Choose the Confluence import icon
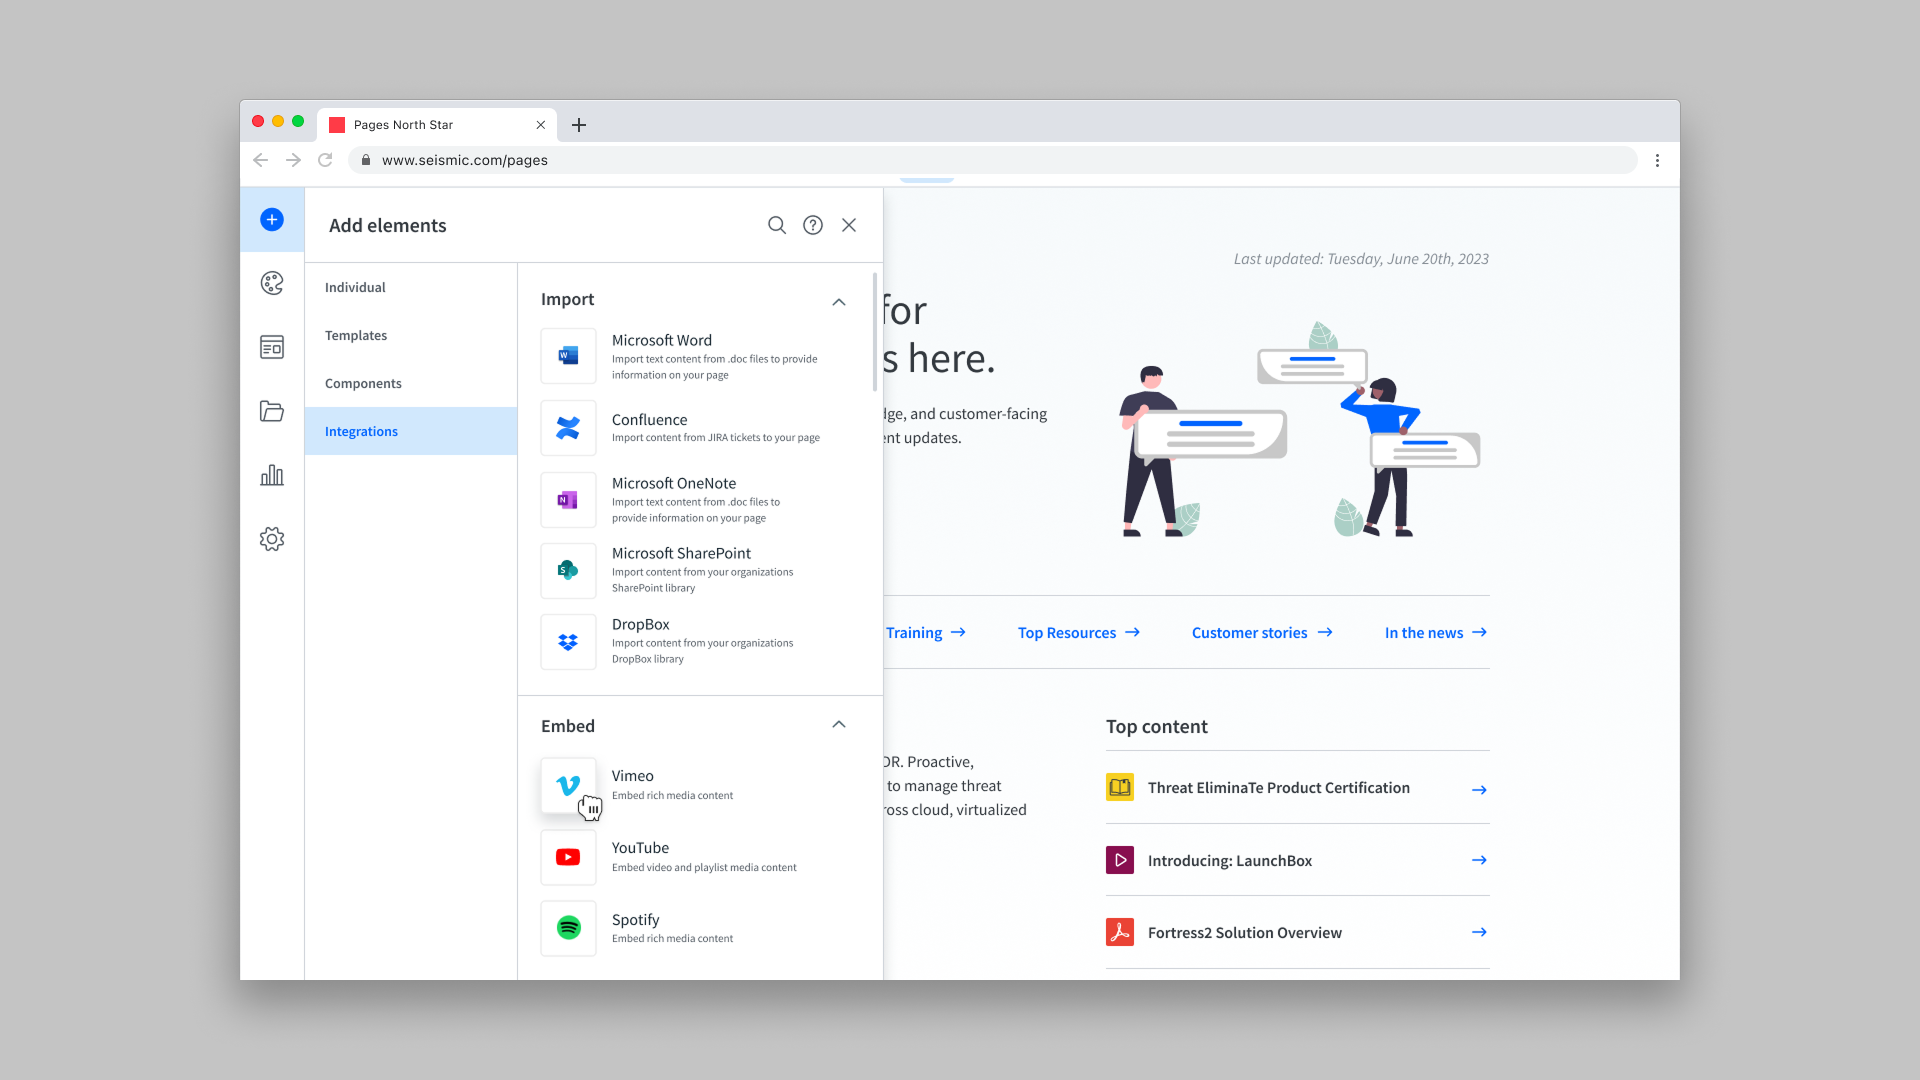Viewport: 1920px width, 1080px height. pos(568,428)
